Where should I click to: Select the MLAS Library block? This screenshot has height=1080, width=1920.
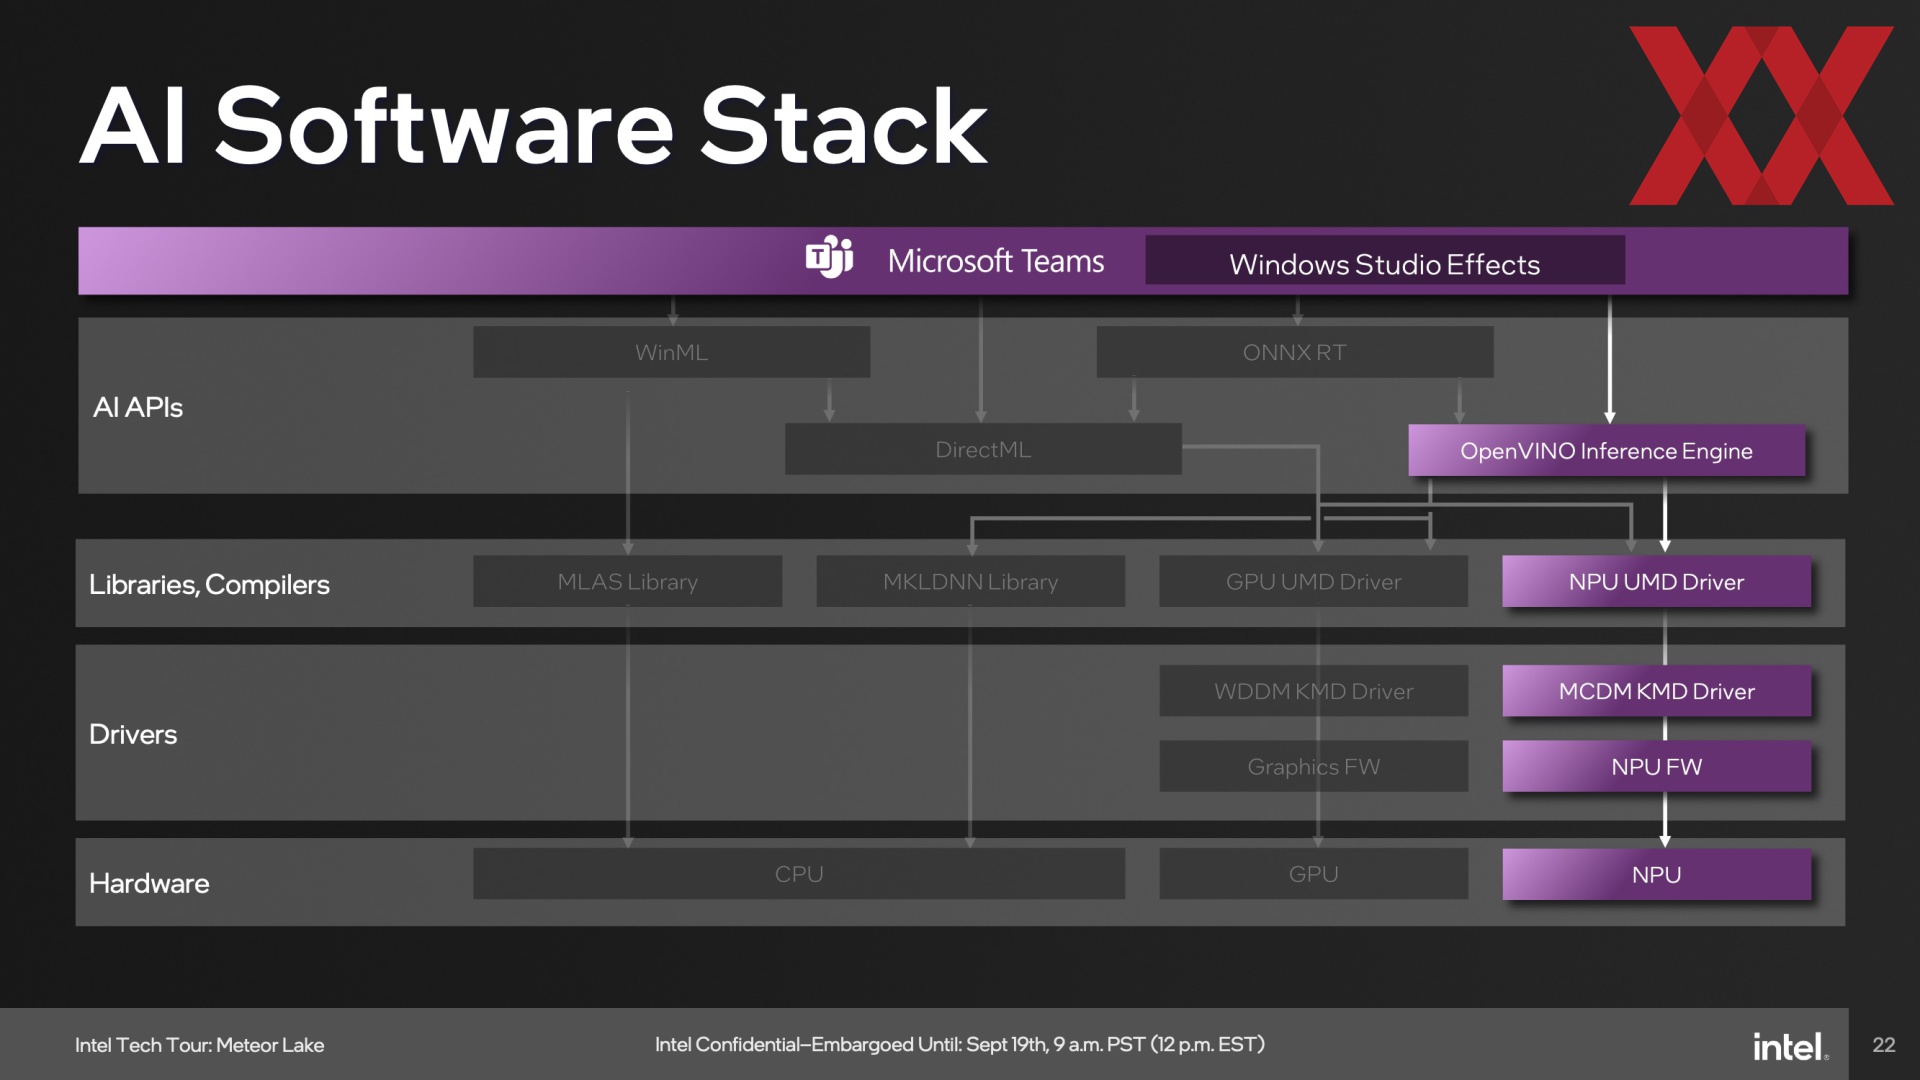[627, 581]
